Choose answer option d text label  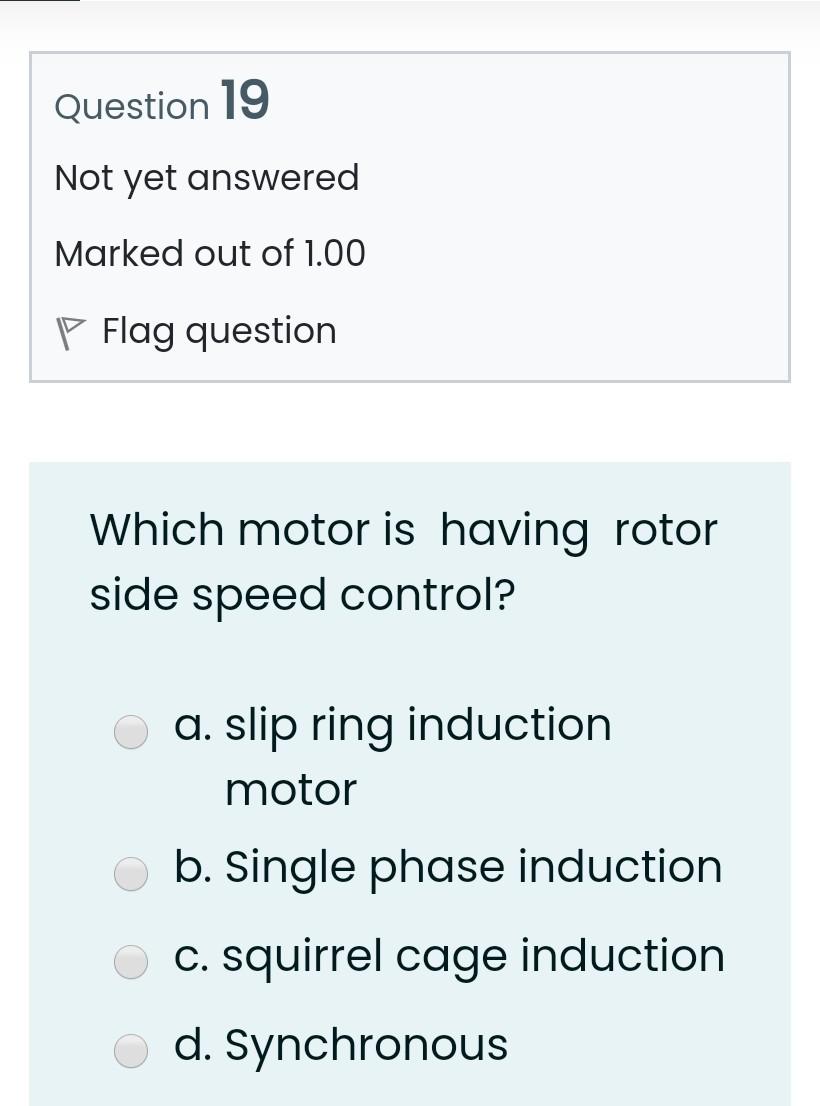coord(341,1044)
